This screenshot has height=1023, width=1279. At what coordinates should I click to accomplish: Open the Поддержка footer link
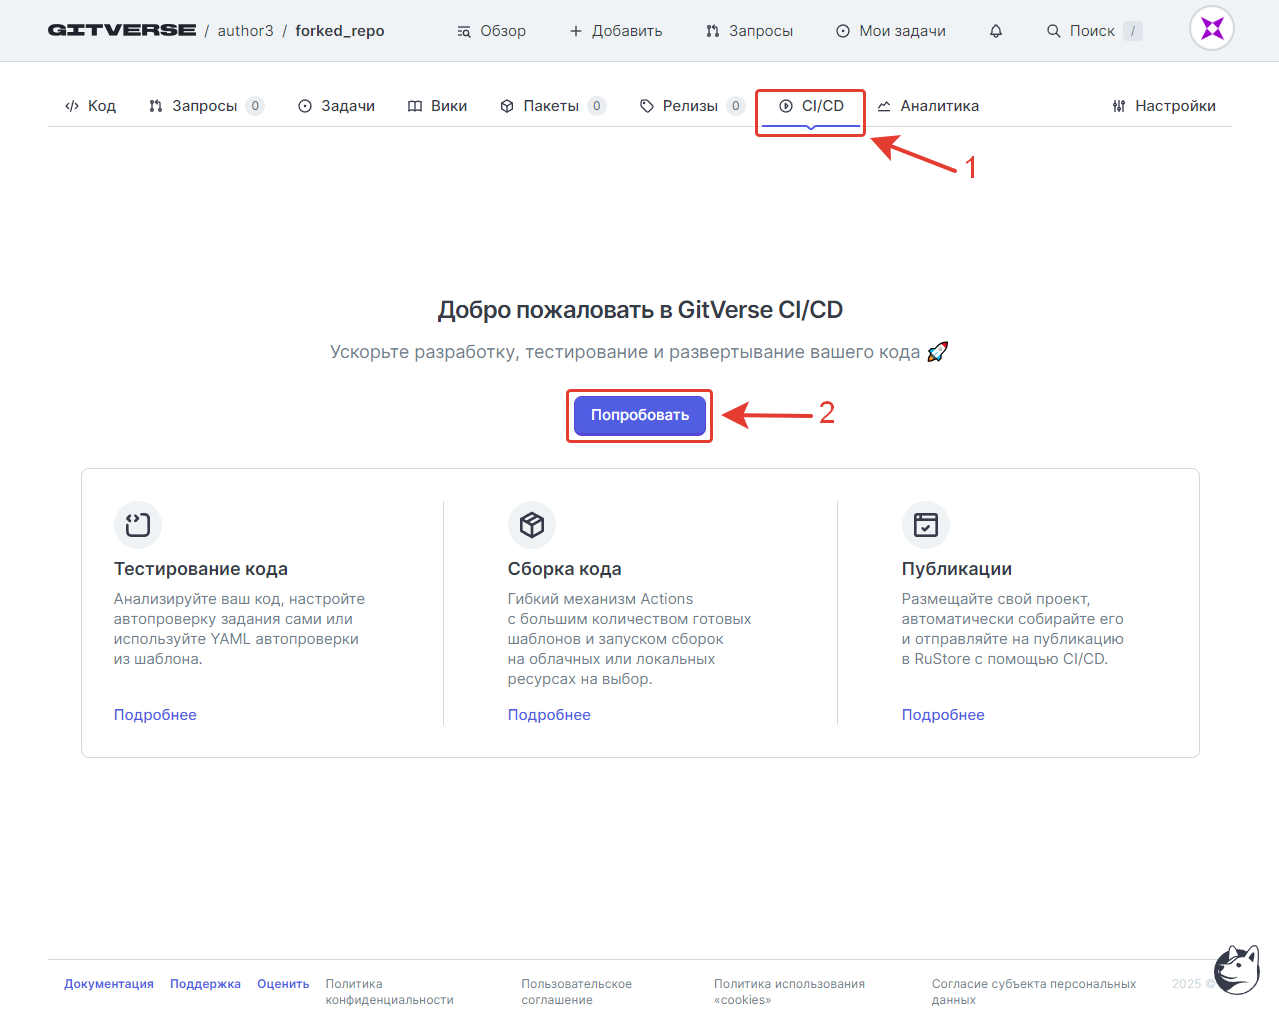point(205,984)
